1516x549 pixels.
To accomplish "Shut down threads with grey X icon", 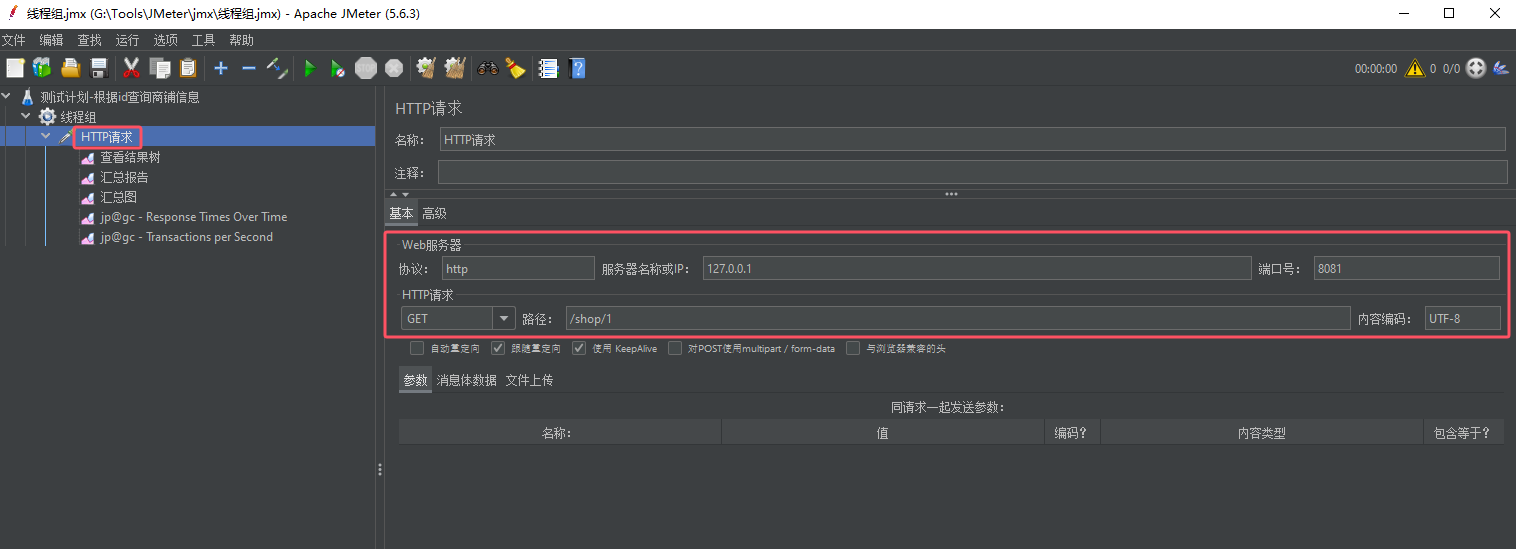I will pos(394,68).
